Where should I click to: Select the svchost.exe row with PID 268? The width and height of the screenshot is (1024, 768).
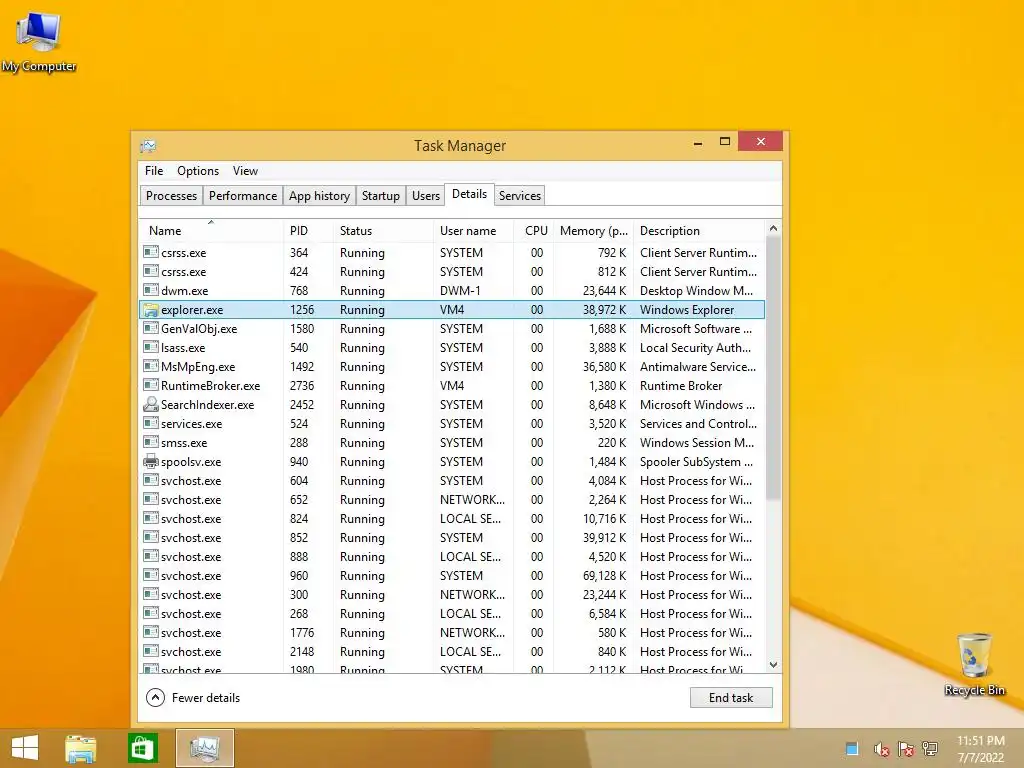pyautogui.click(x=452, y=613)
